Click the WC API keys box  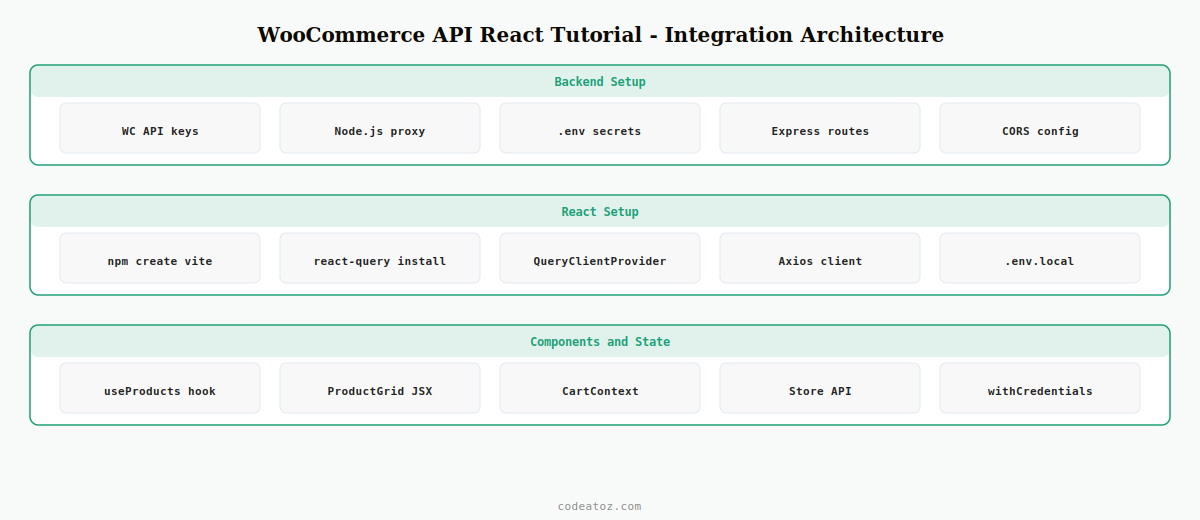click(160, 128)
